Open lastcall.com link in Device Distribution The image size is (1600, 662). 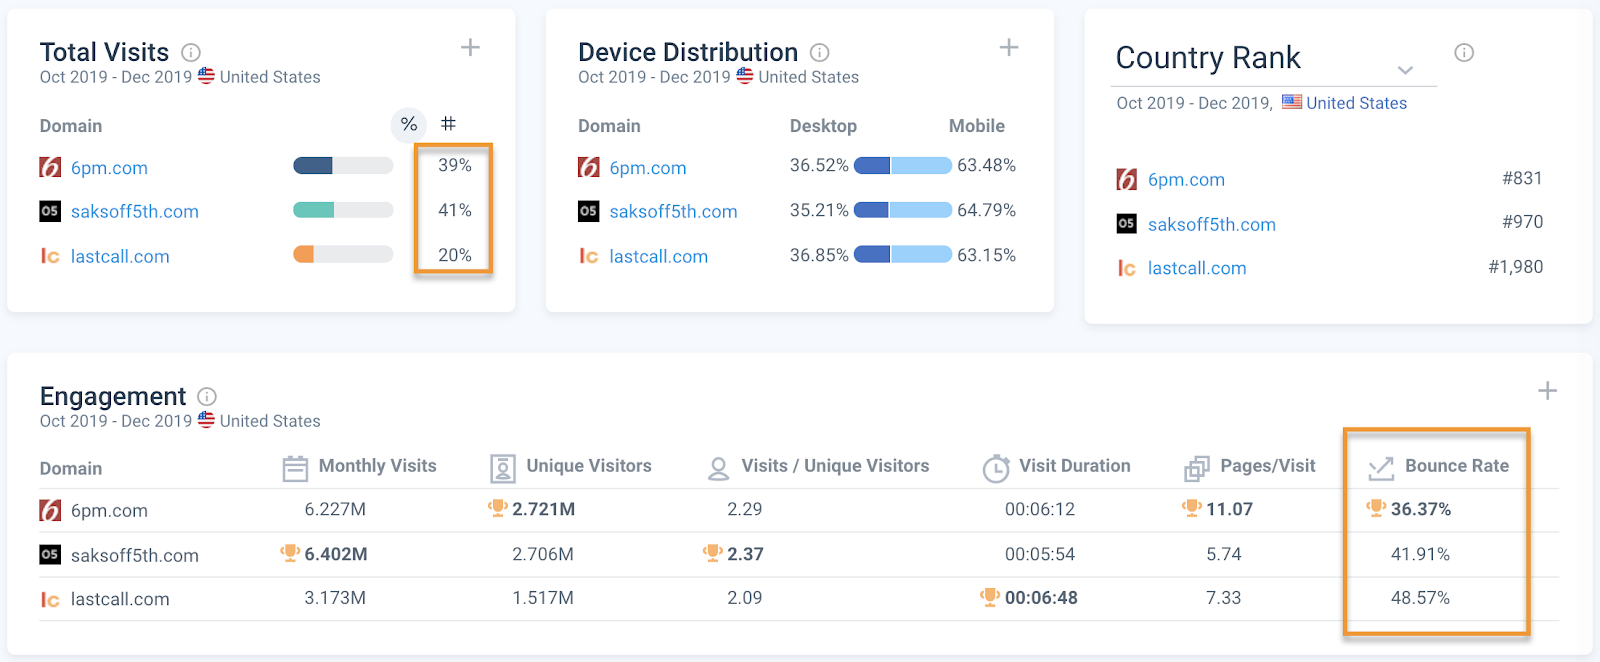coord(659,257)
